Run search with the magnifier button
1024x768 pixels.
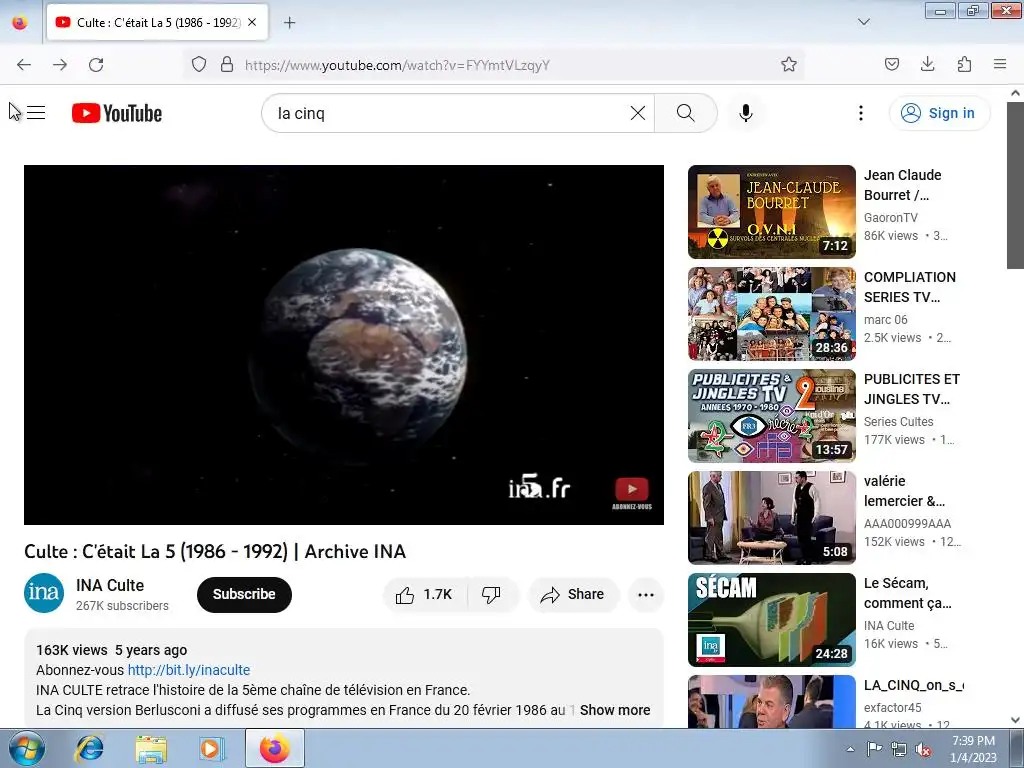point(686,113)
